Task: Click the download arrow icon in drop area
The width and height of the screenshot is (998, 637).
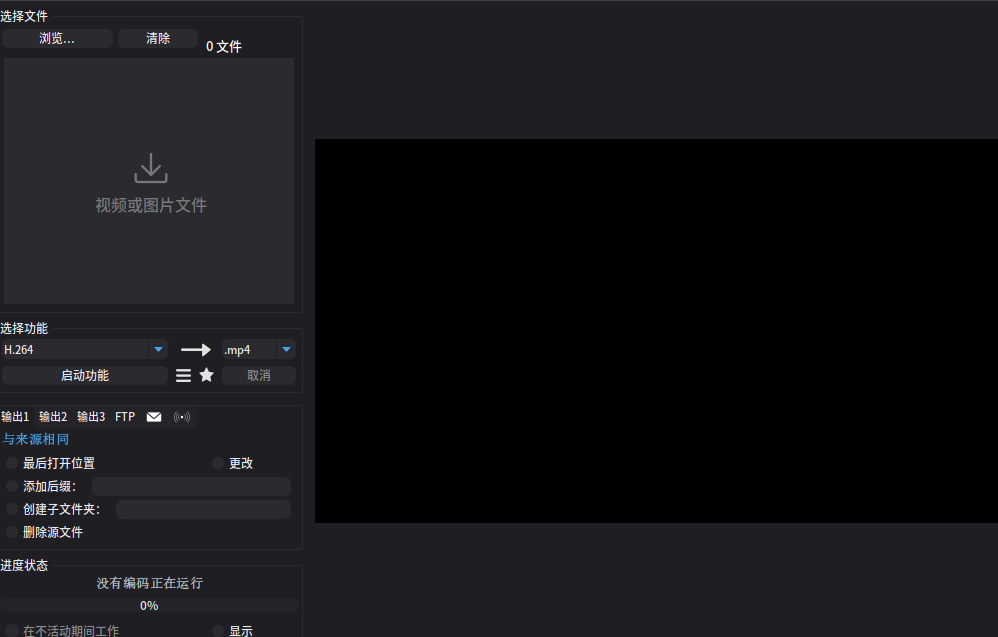Action: 151,168
